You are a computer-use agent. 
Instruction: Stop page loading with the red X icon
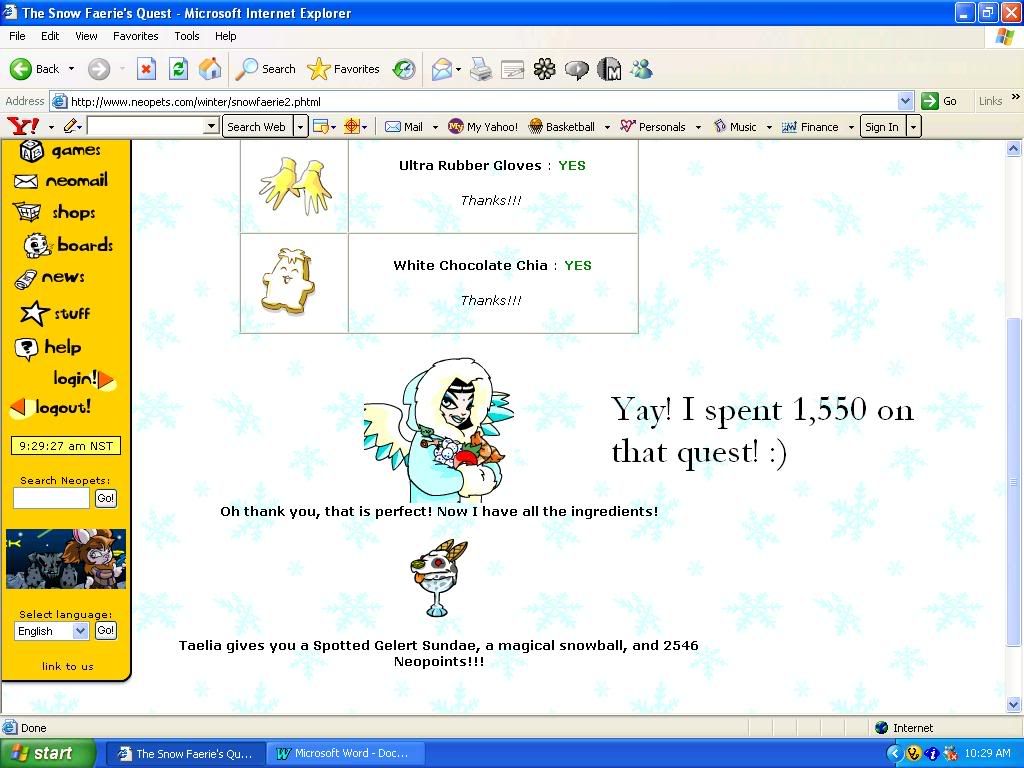click(146, 69)
